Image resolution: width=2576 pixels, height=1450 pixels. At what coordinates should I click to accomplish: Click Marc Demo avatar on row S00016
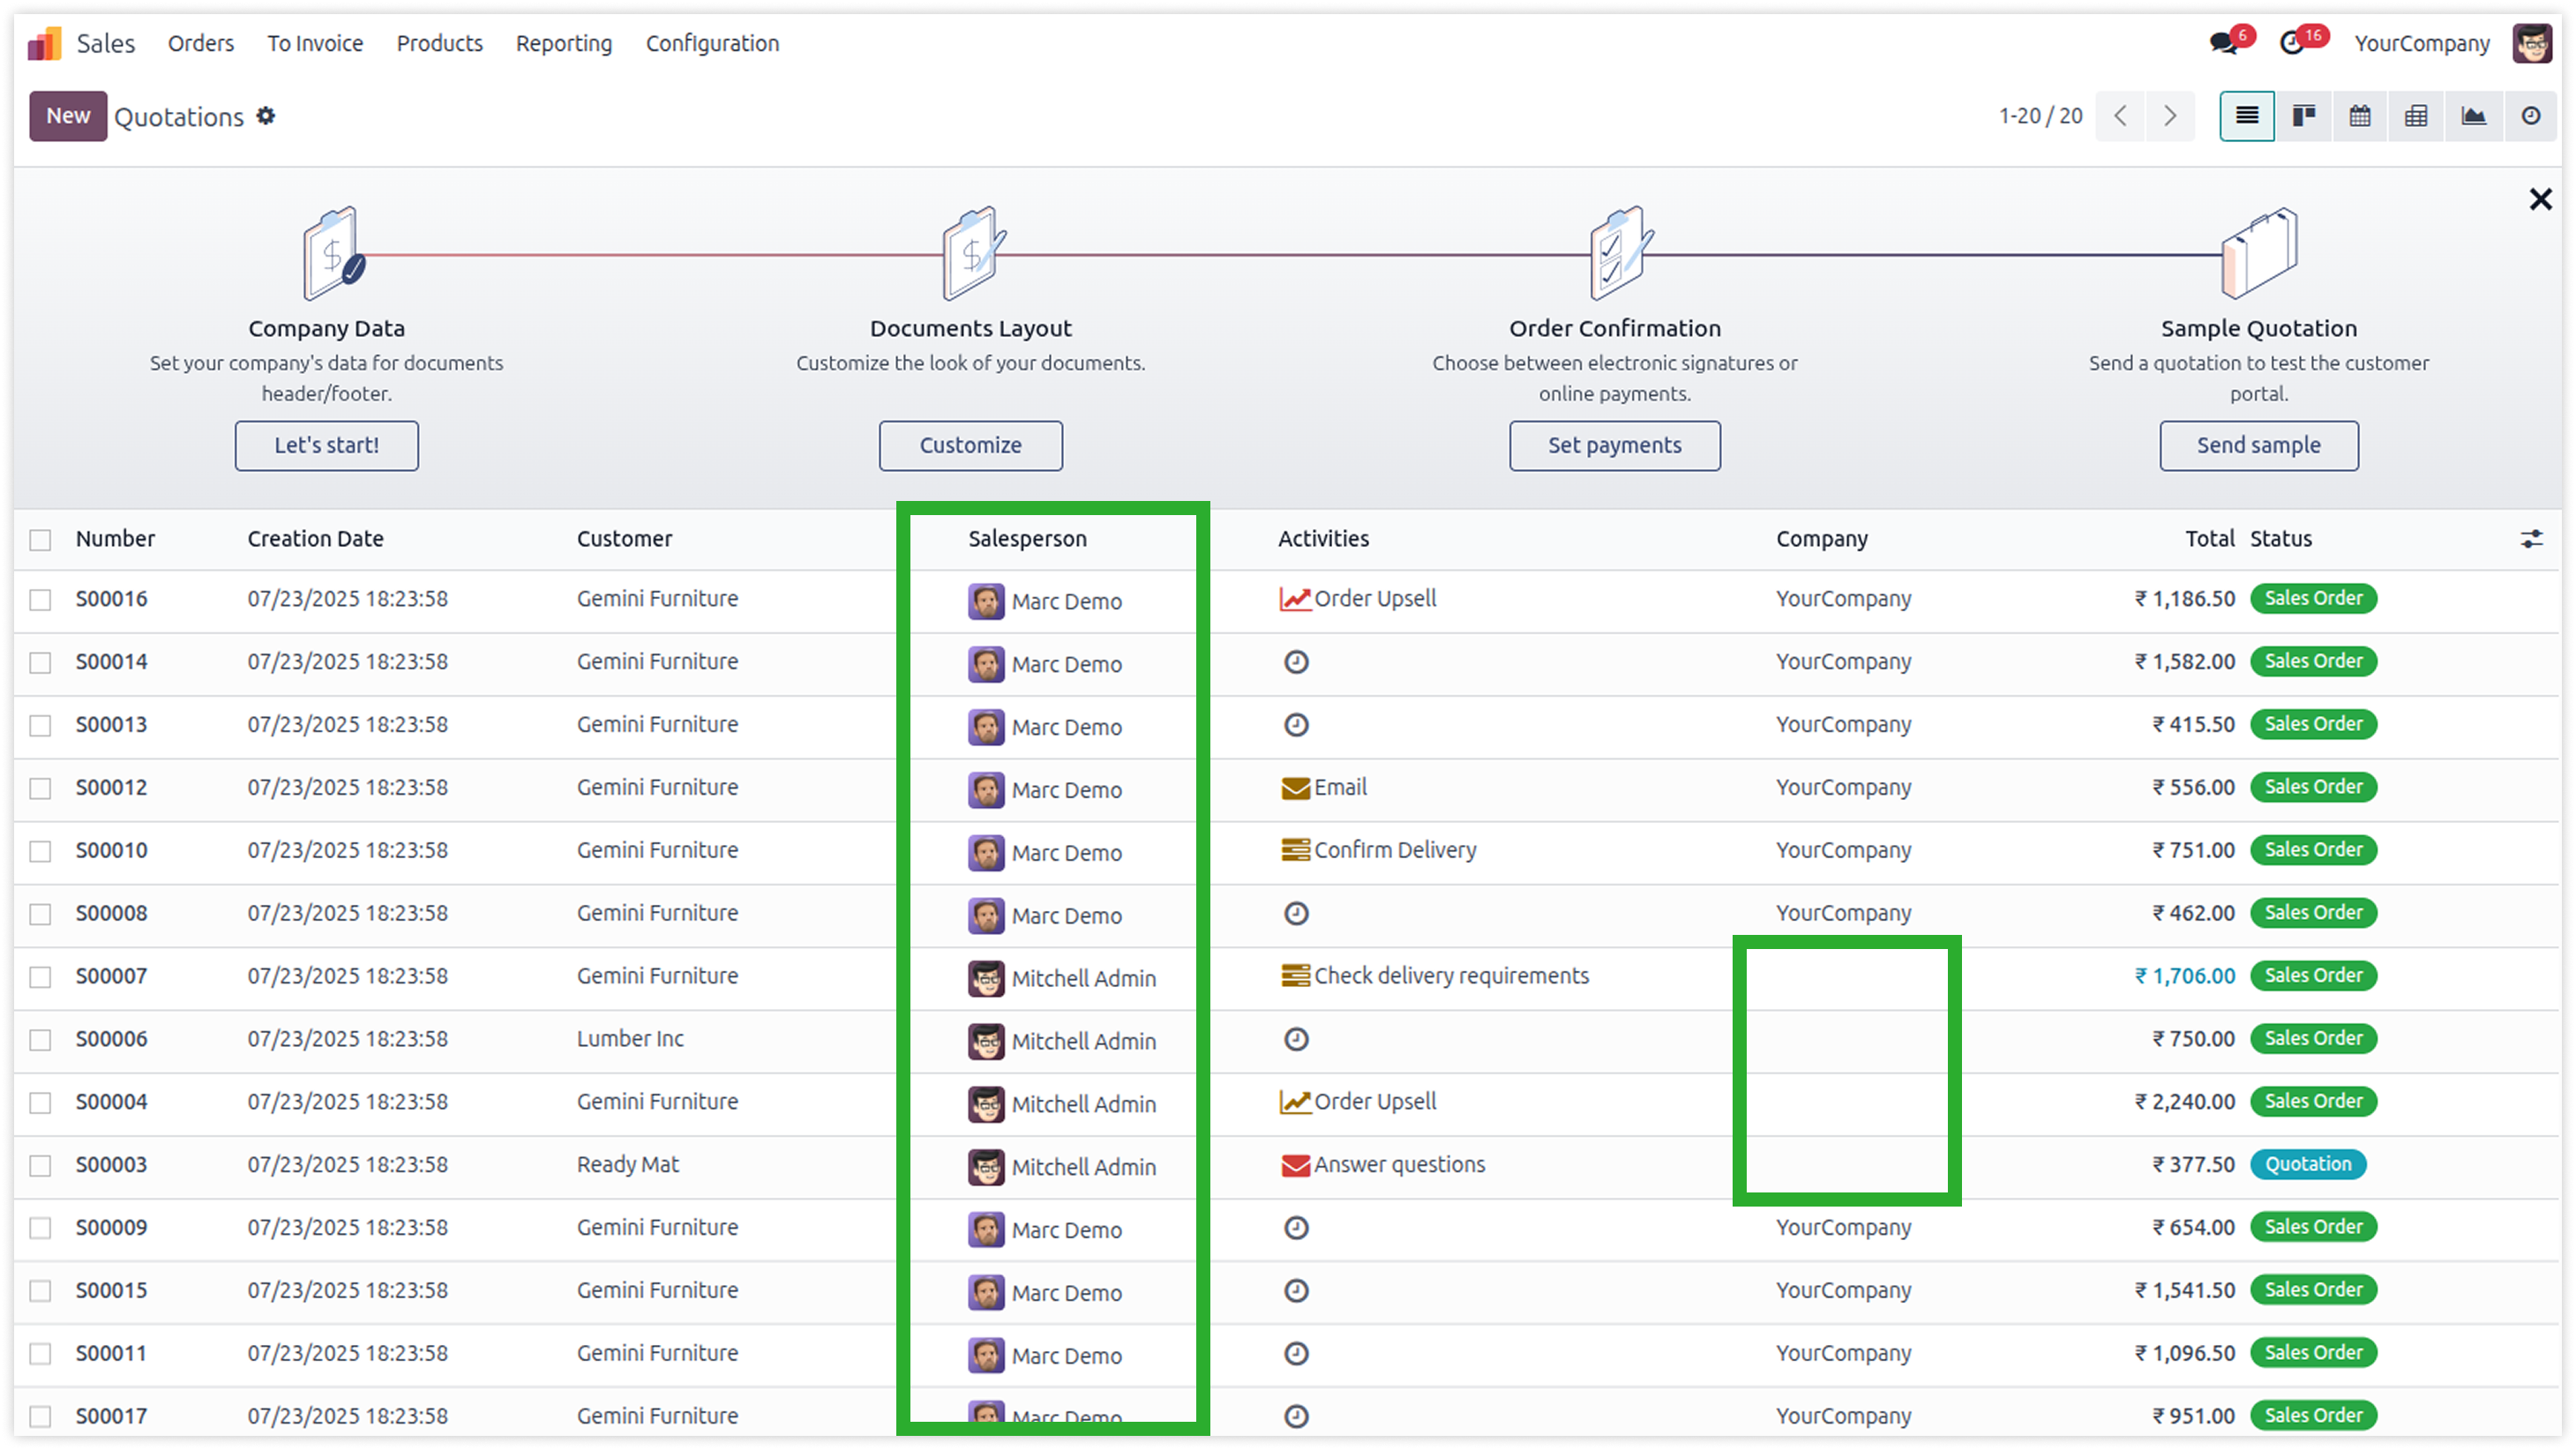tap(985, 602)
